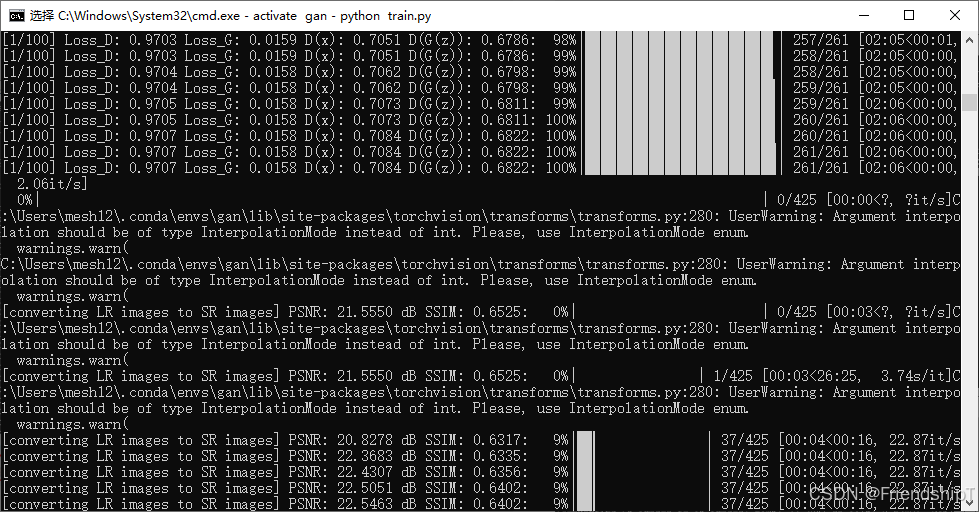Click the first 'warnings.warn(' line
The width and height of the screenshot is (979, 512).
pos(72,248)
